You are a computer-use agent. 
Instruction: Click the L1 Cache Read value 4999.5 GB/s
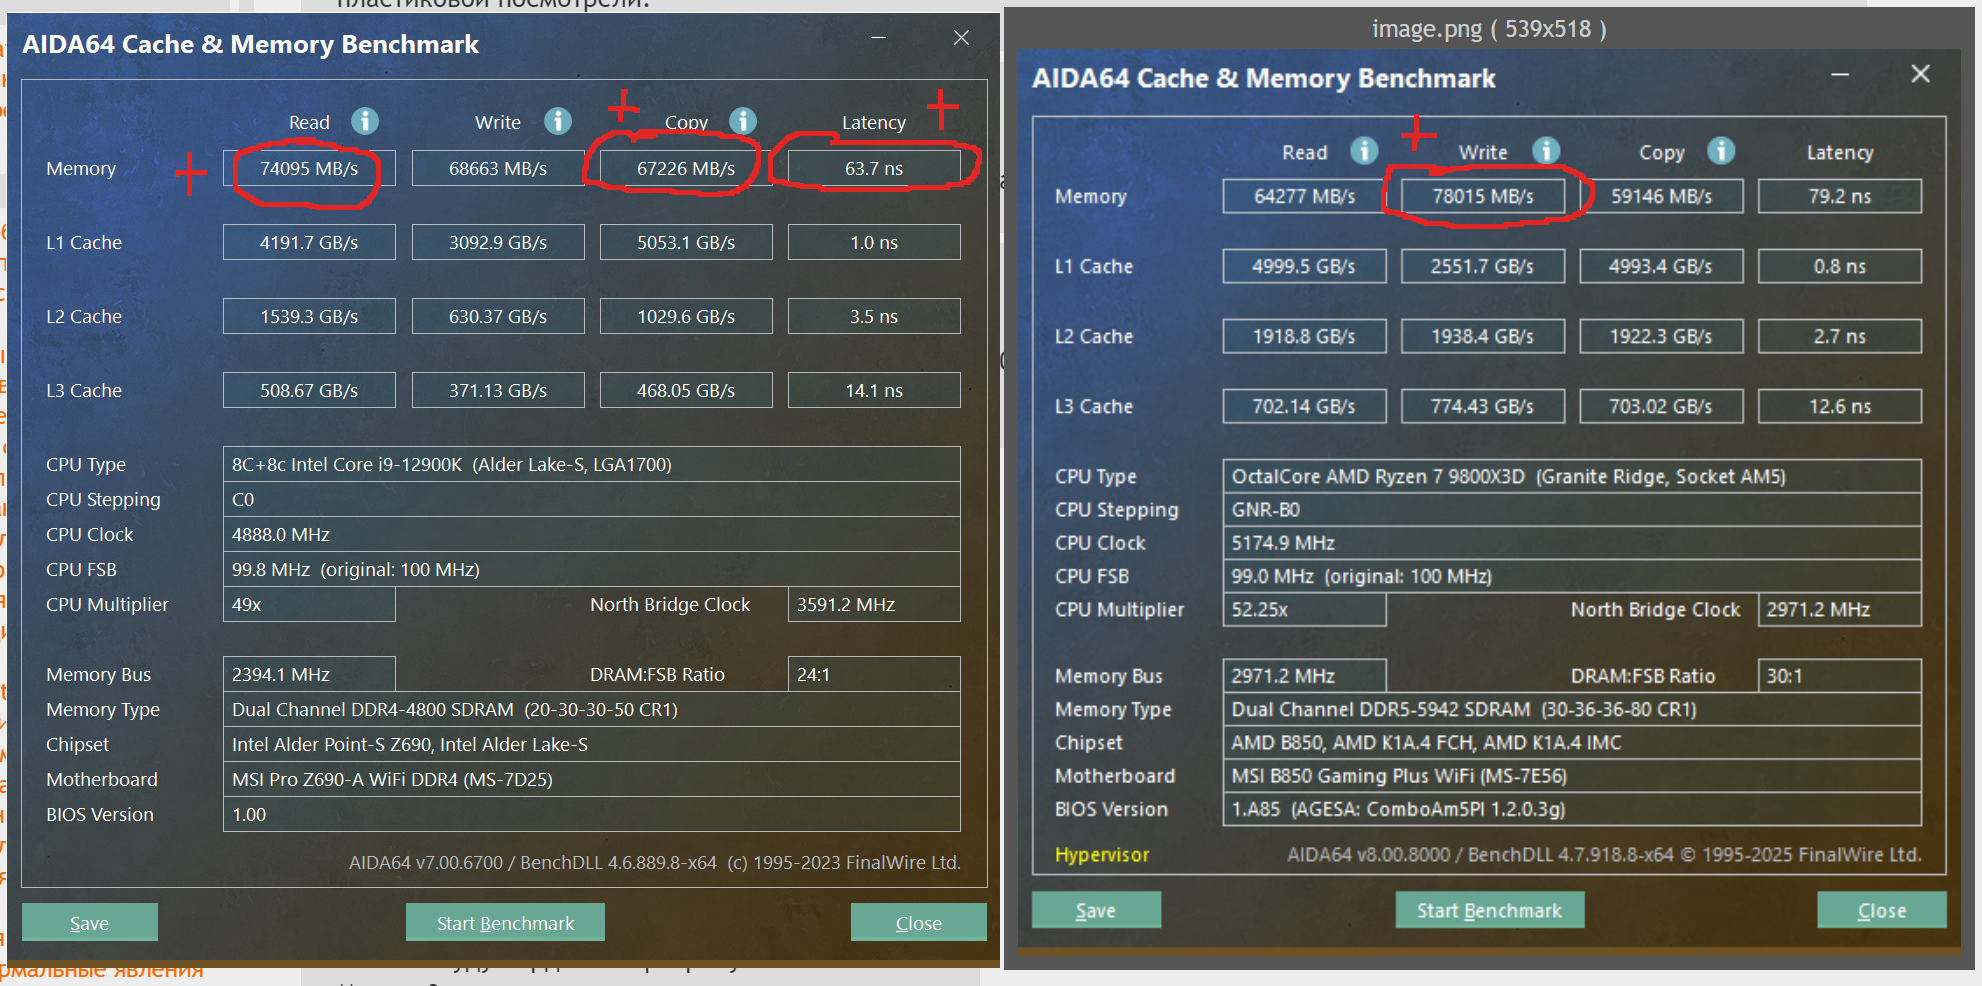click(1304, 266)
